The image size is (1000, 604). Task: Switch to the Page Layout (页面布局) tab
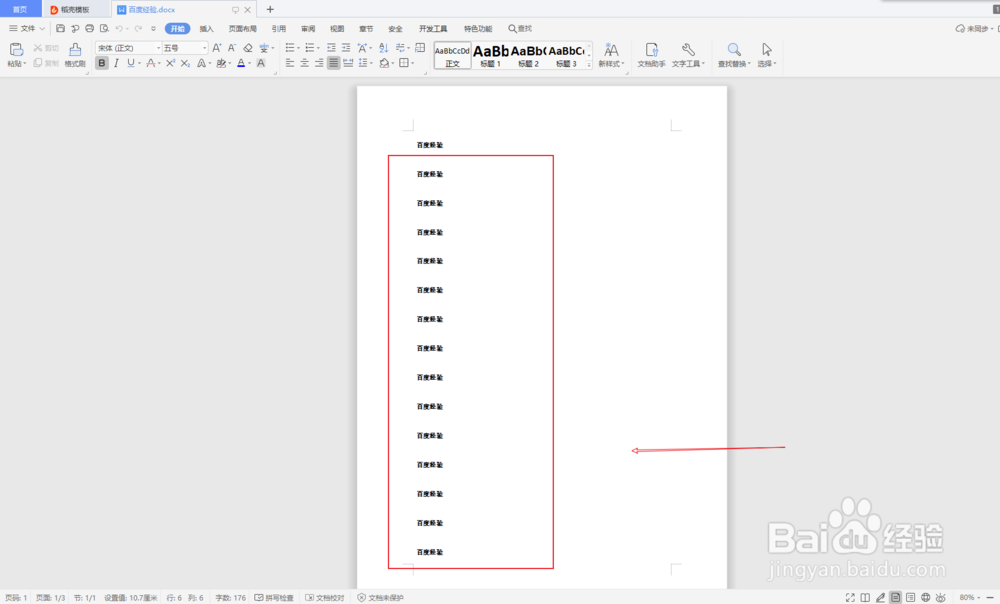242,29
